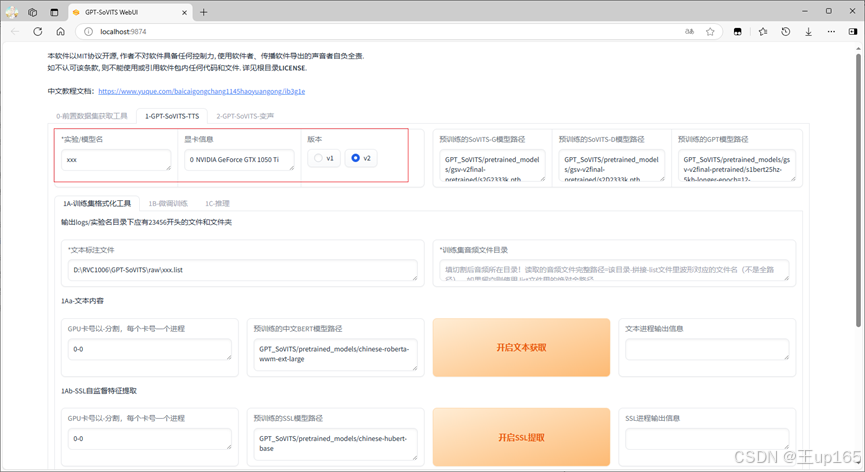Click the back navigation arrow
The image size is (865, 472).
pos(15,31)
